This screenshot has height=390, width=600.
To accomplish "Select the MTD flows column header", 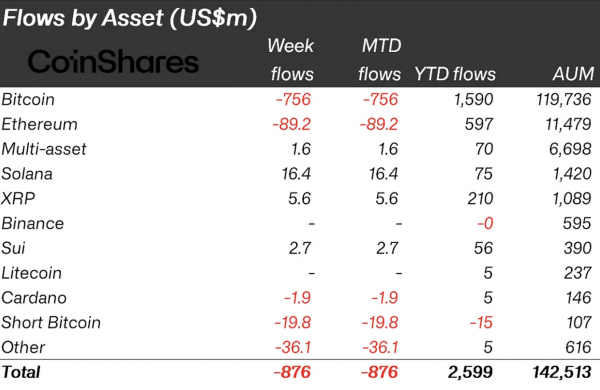I will 380,60.
